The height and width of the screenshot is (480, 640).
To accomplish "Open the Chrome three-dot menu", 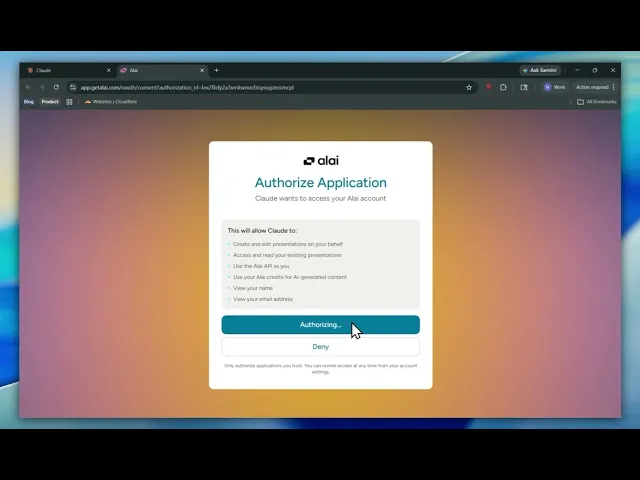I will [613, 87].
